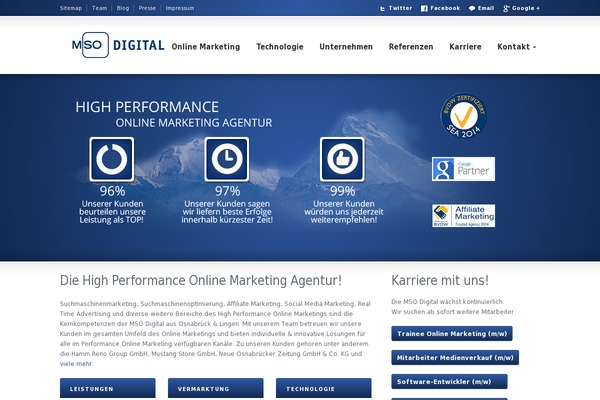Click the Email speech bubble icon
600x400 pixels.
[472, 8]
